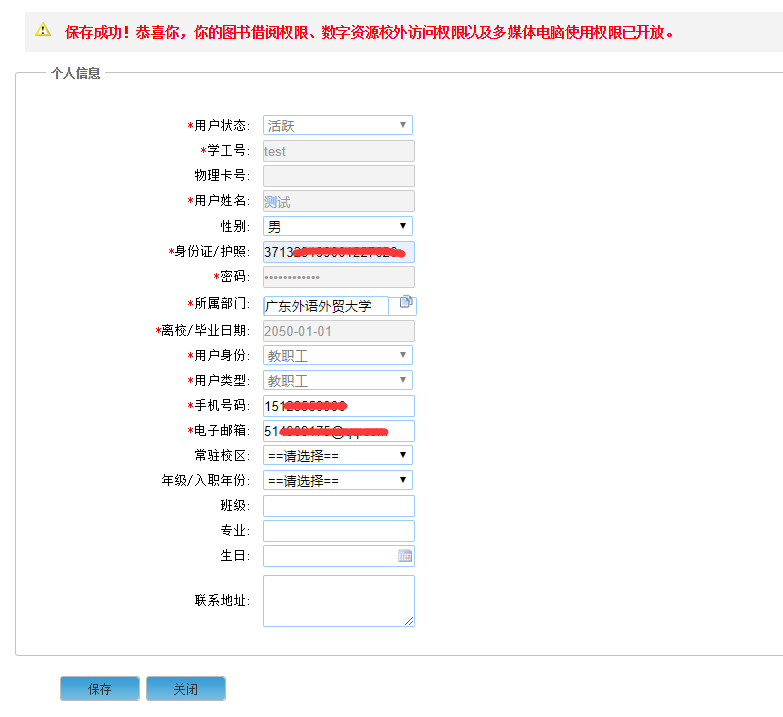The height and width of the screenshot is (717, 783).
Task: Click the 个人信息 section heading
Action: point(75,73)
